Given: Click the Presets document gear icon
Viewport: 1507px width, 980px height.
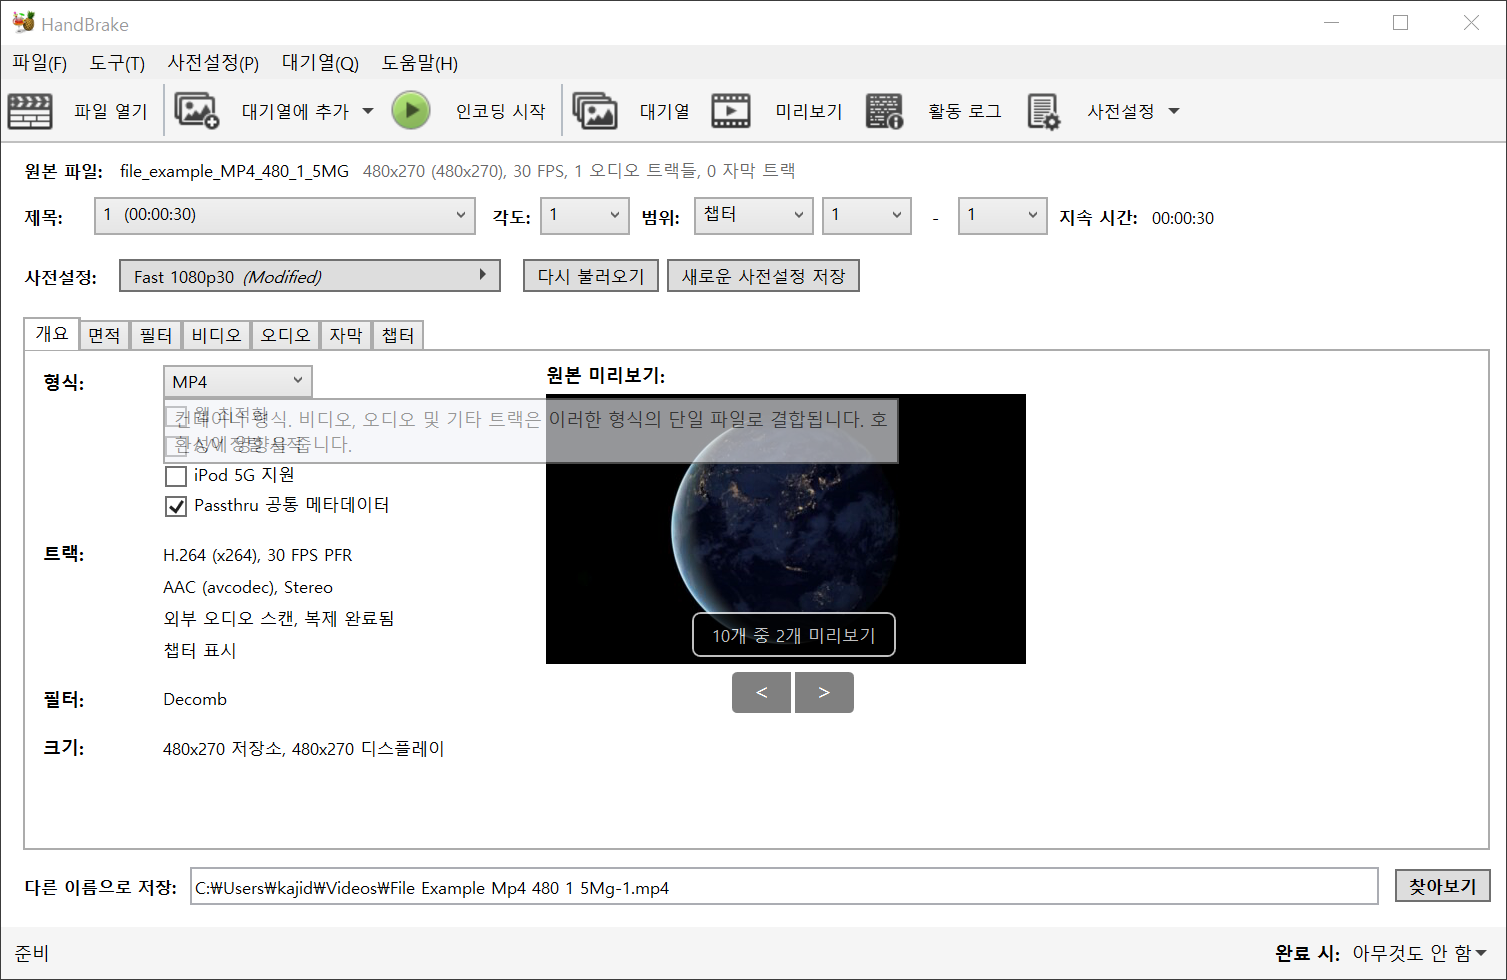Looking at the screenshot, I should pyautogui.click(x=1044, y=112).
